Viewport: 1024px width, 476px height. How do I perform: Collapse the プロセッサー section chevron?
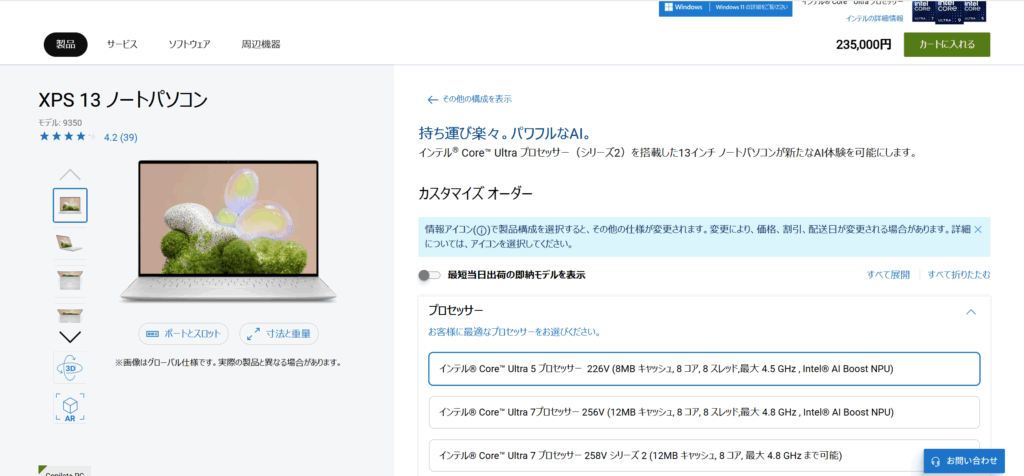(x=970, y=312)
